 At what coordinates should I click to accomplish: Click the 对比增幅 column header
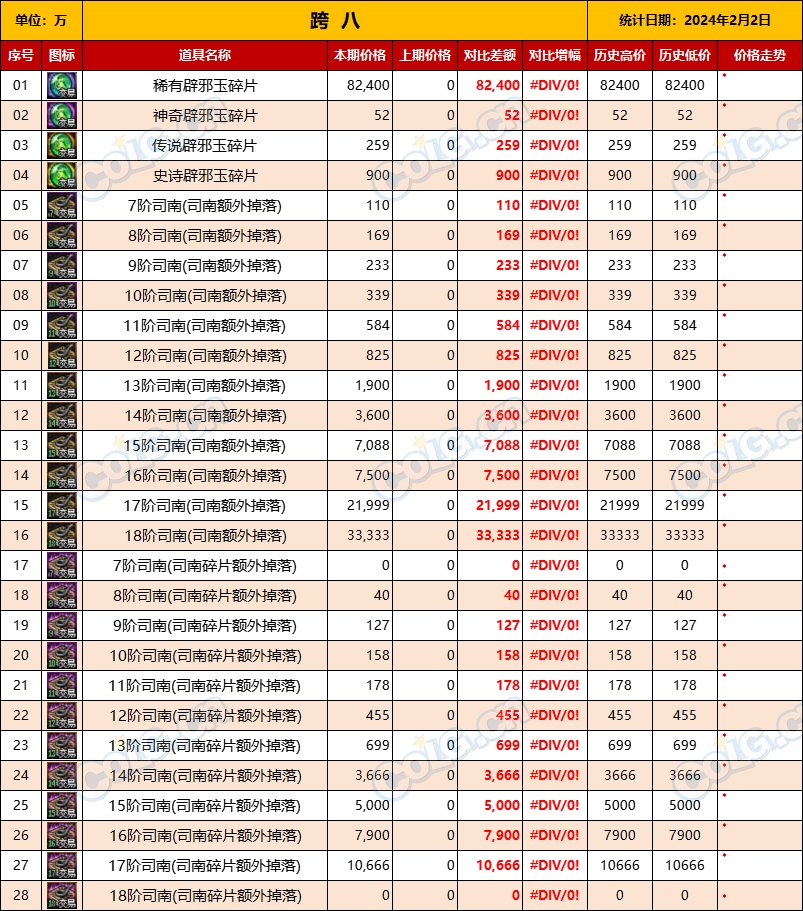[x=555, y=55]
